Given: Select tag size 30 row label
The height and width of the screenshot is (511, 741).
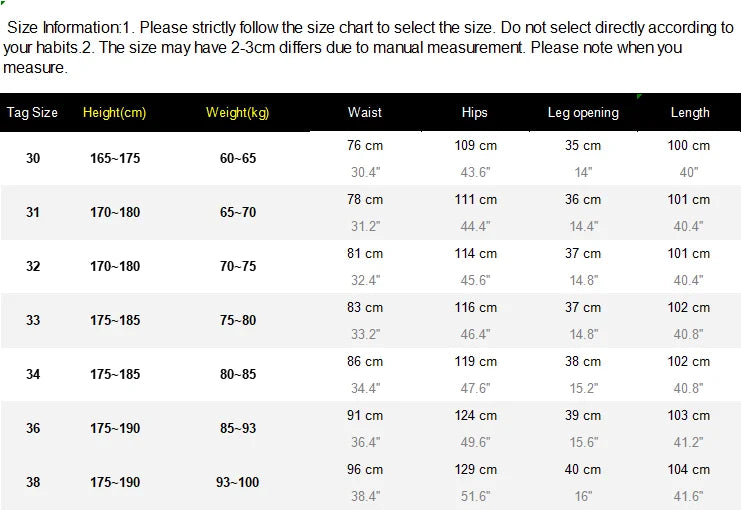Looking at the screenshot, I should point(33,158).
